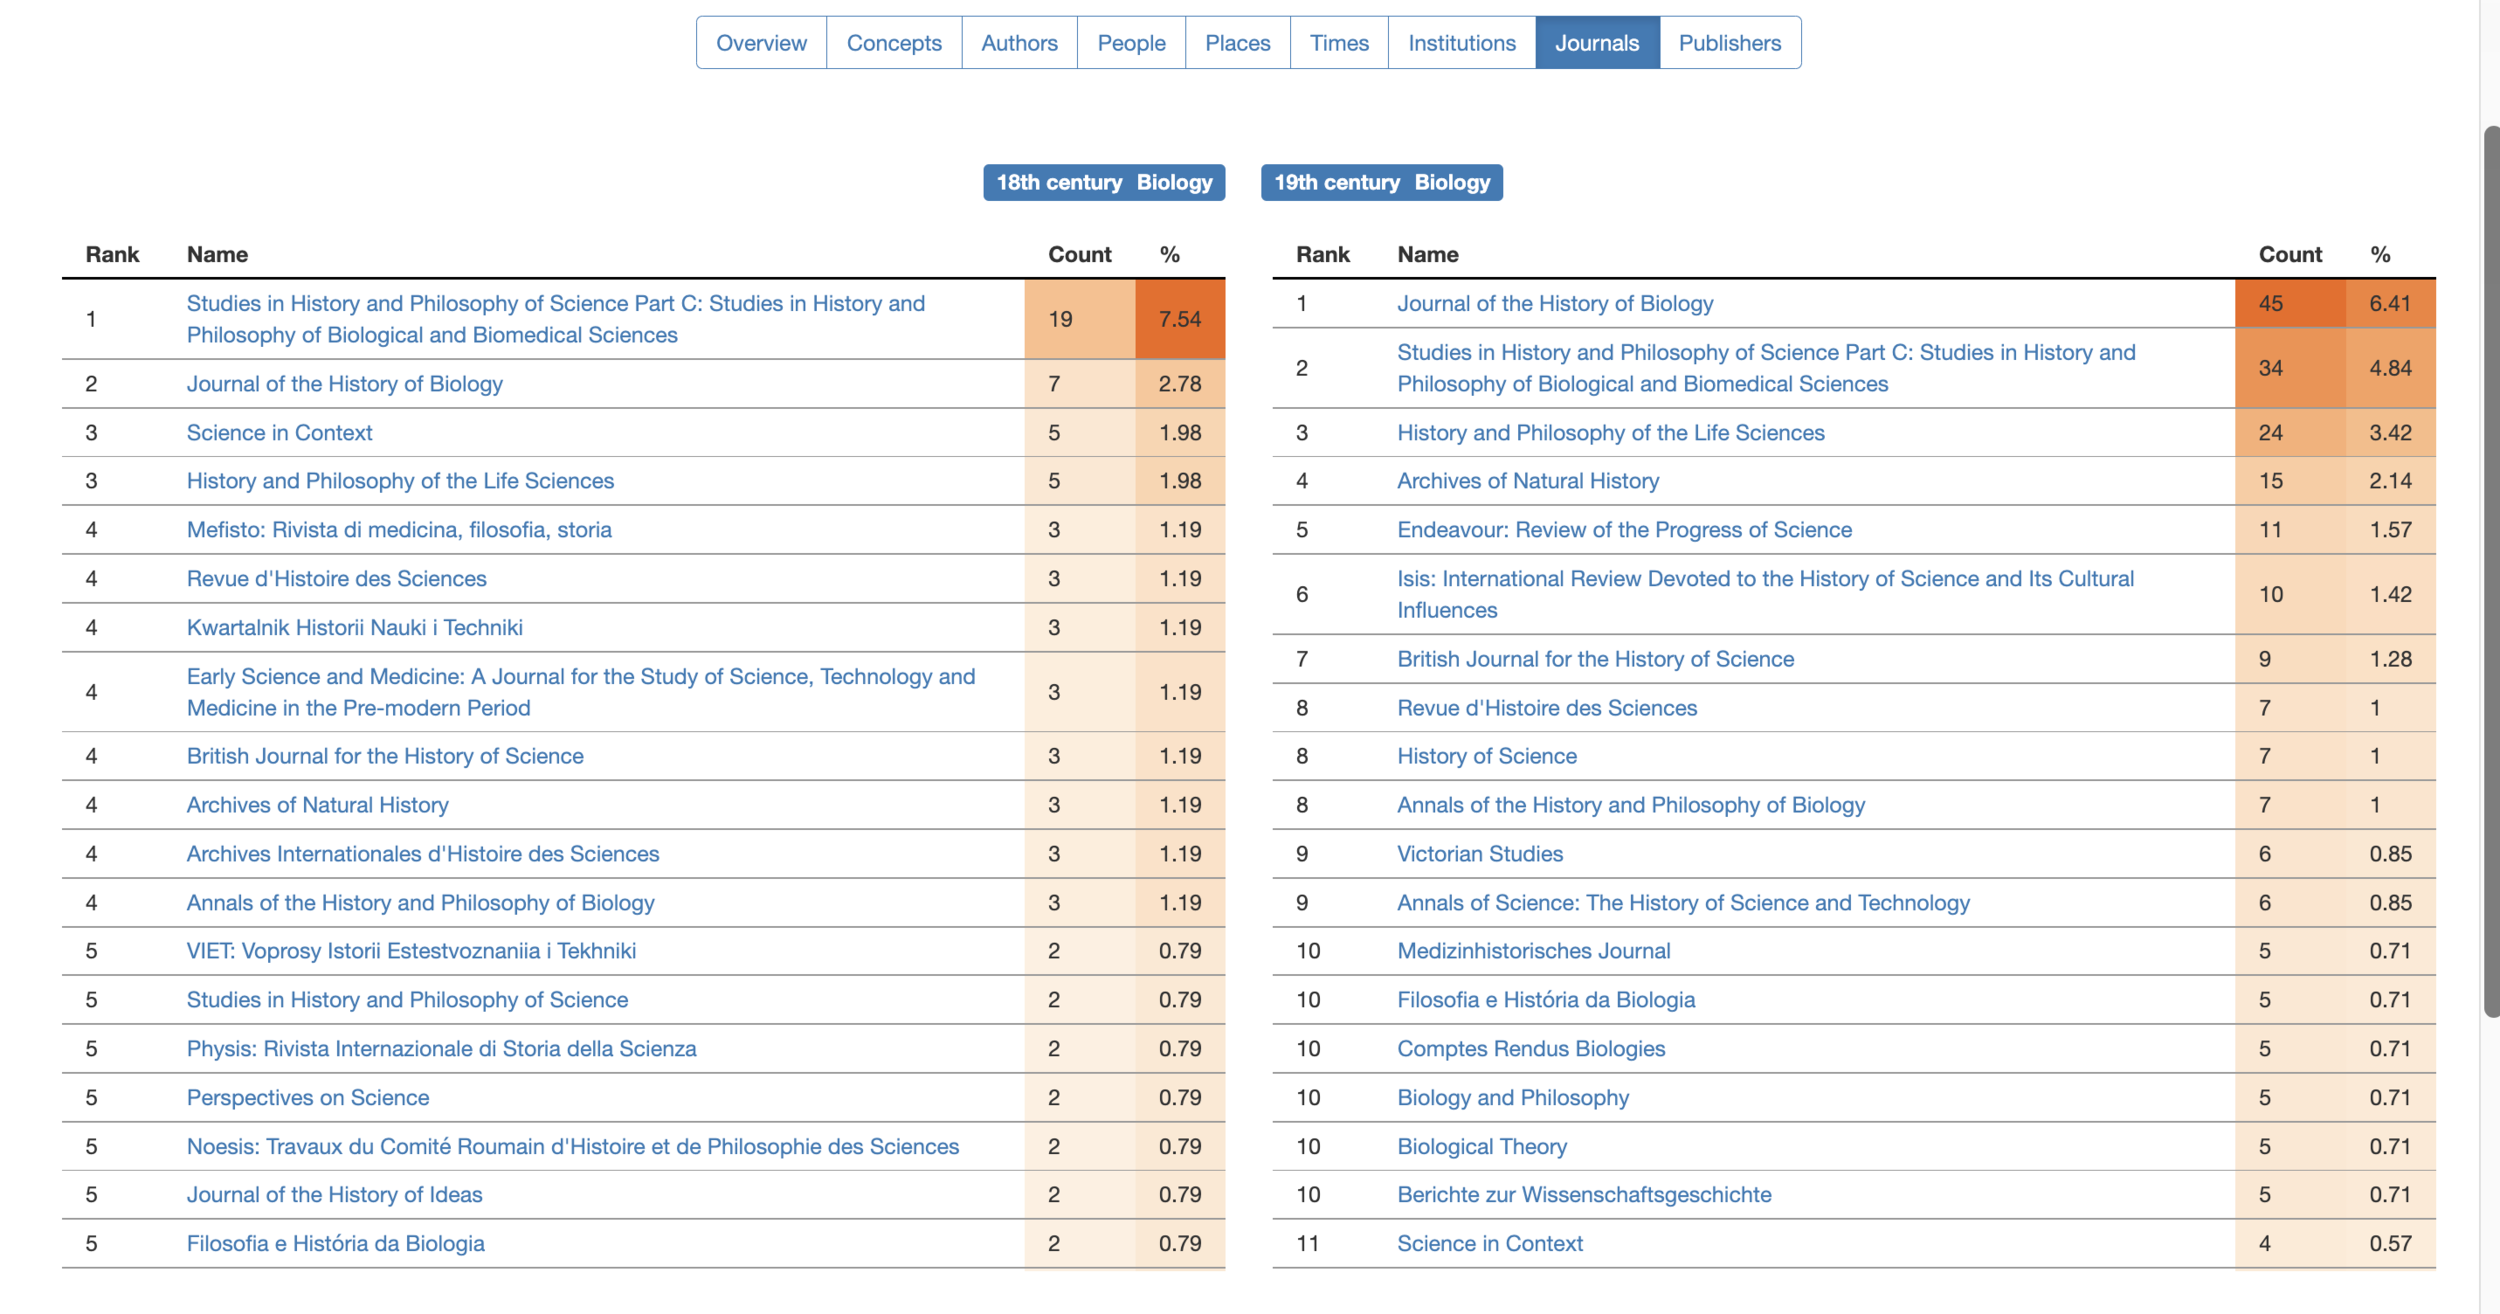Open Mefisto: Rivista di medicina link
2500x1314 pixels.
(x=399, y=530)
